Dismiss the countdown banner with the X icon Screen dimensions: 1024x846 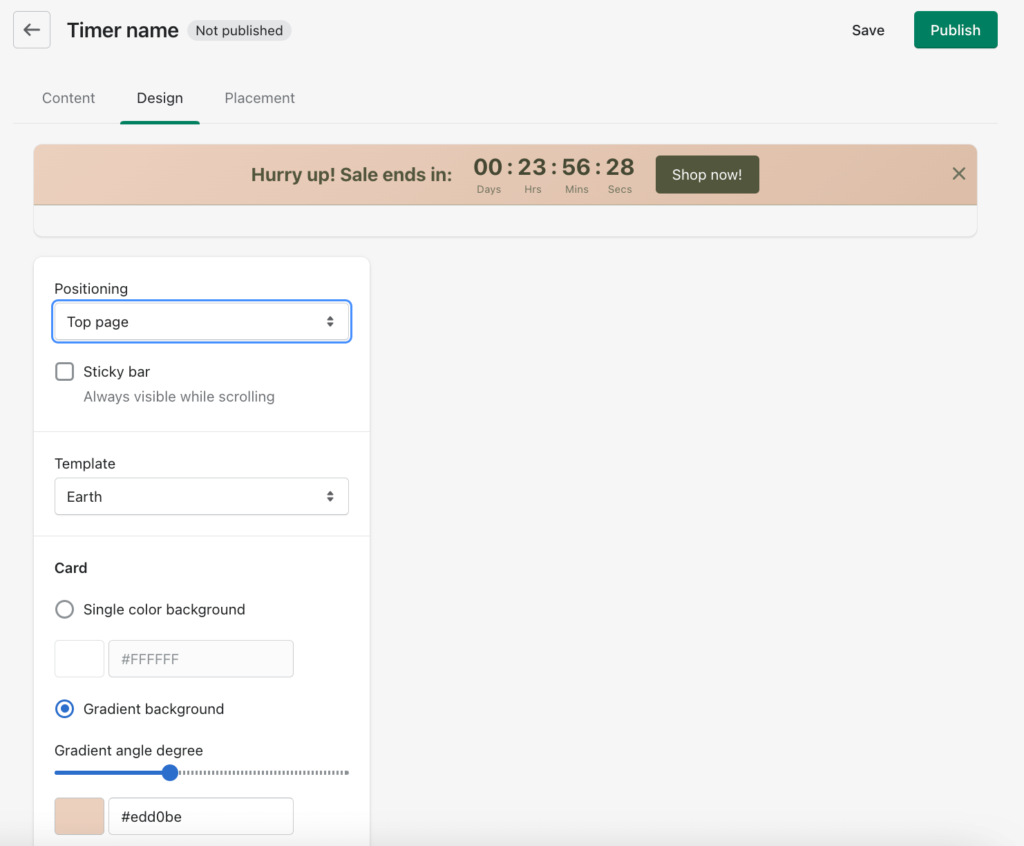pos(958,174)
